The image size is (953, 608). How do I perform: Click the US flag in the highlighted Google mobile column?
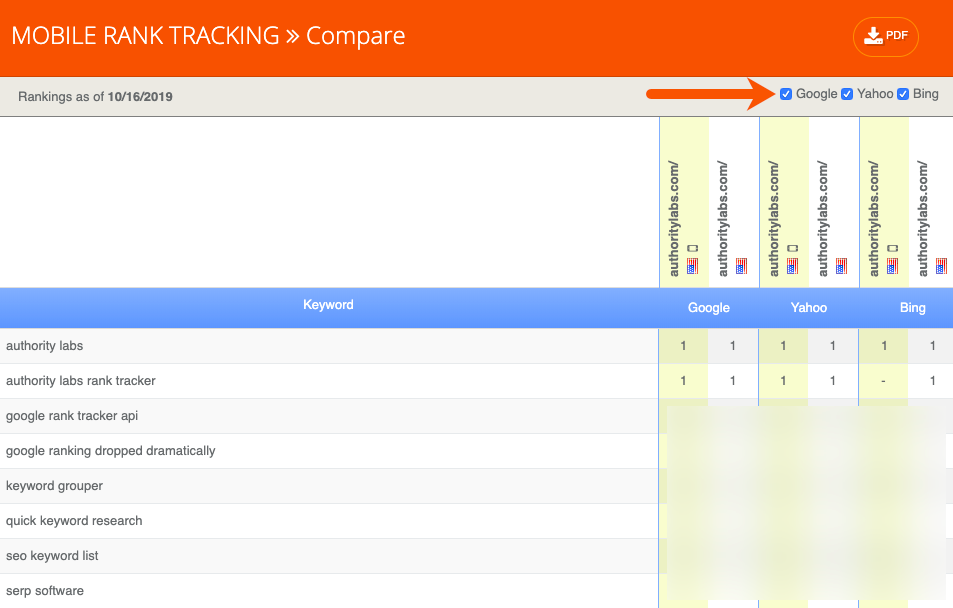tap(692, 266)
